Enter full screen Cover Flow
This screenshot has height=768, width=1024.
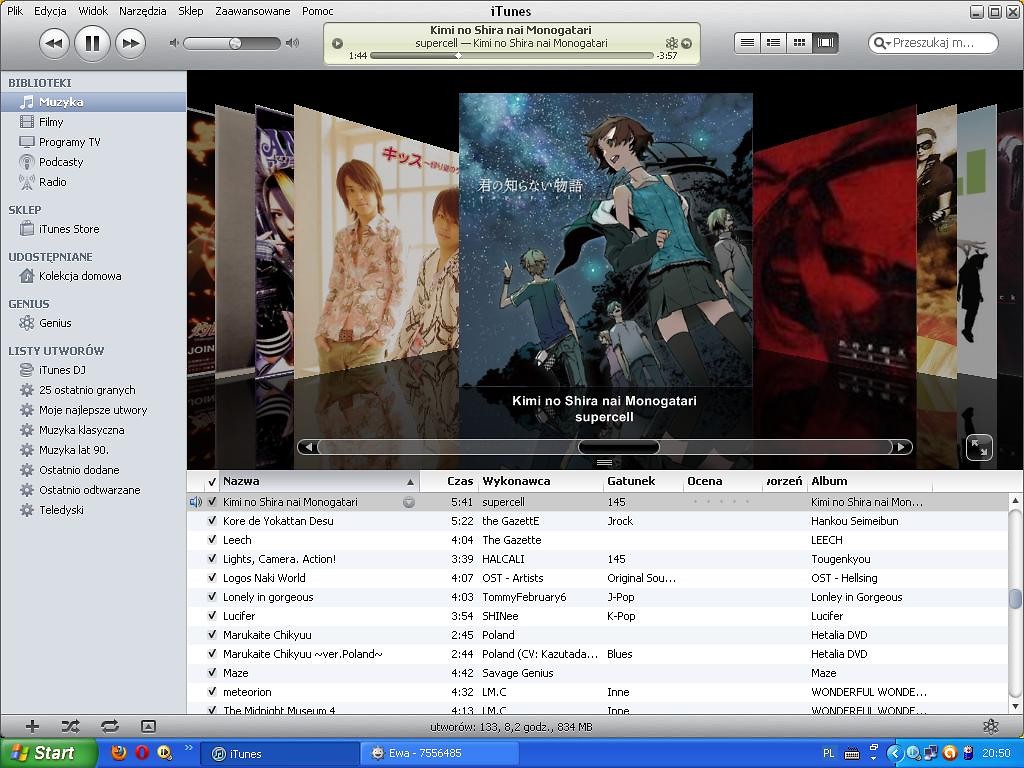(979, 447)
